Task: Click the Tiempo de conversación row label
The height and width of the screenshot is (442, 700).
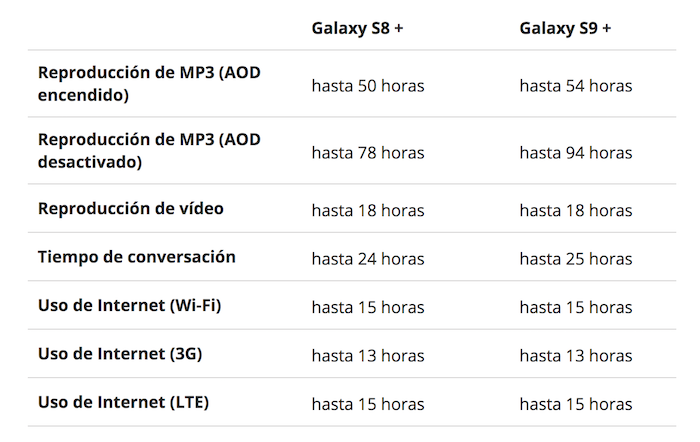Action: click(137, 257)
